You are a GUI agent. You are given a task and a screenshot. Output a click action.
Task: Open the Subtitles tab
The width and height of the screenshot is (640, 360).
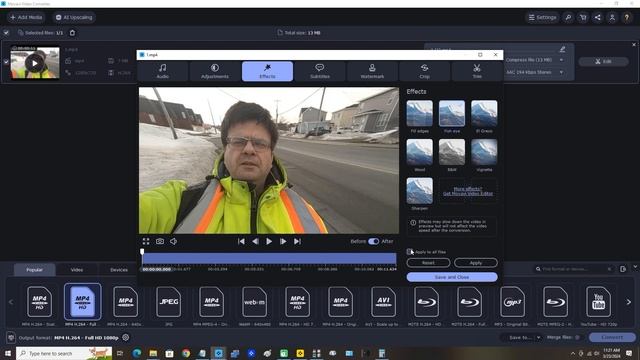pos(320,71)
